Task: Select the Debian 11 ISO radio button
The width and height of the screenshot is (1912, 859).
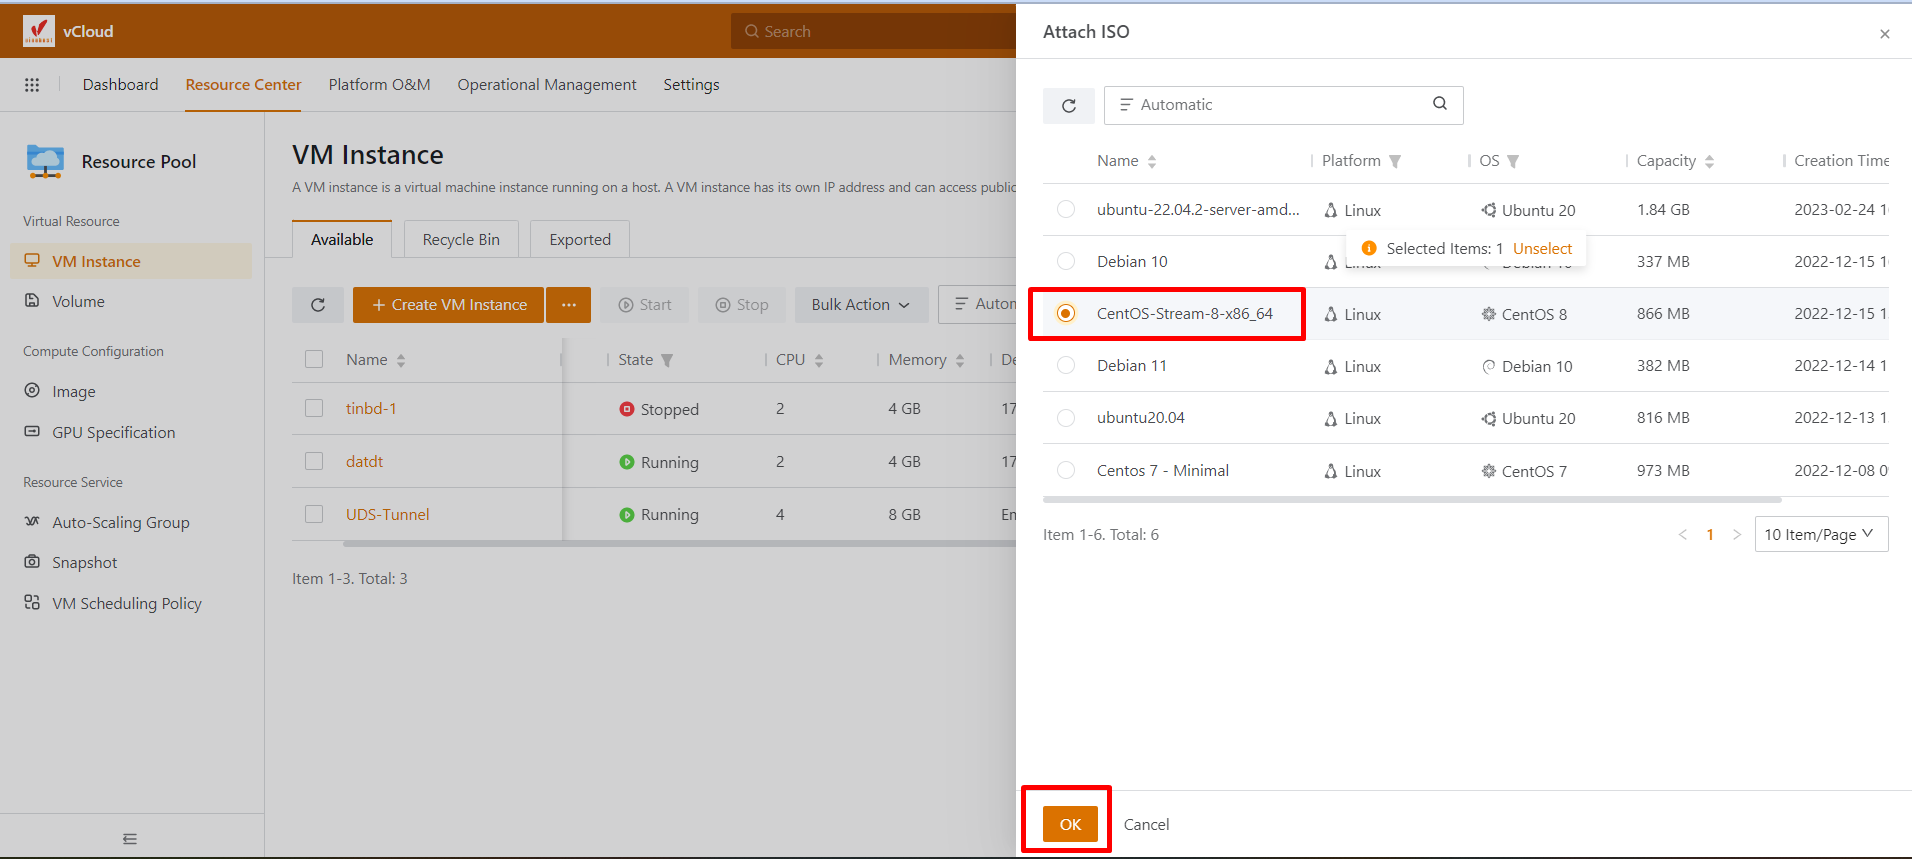Action: point(1066,366)
